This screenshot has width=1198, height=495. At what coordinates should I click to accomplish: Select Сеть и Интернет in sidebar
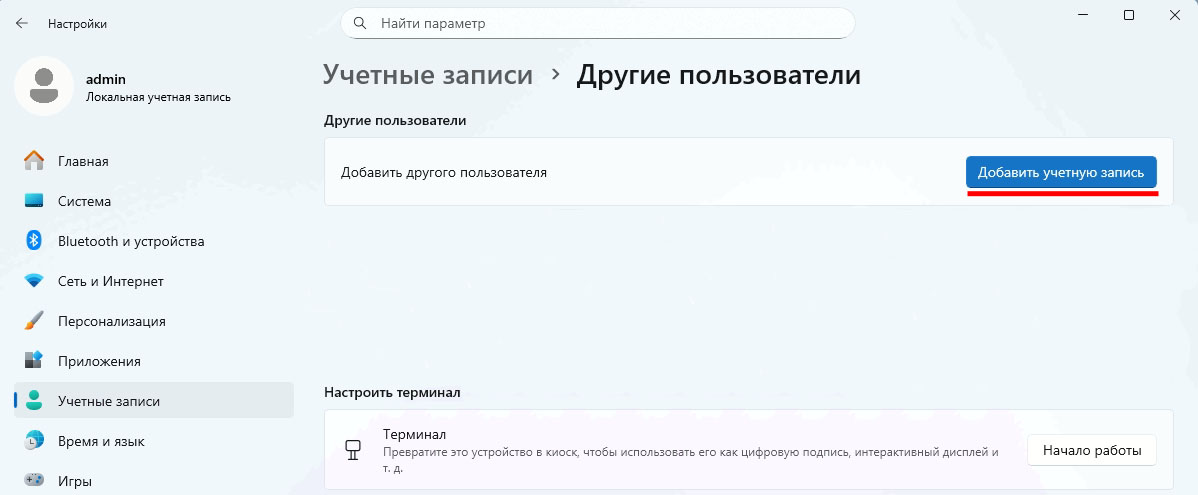pos(154,281)
